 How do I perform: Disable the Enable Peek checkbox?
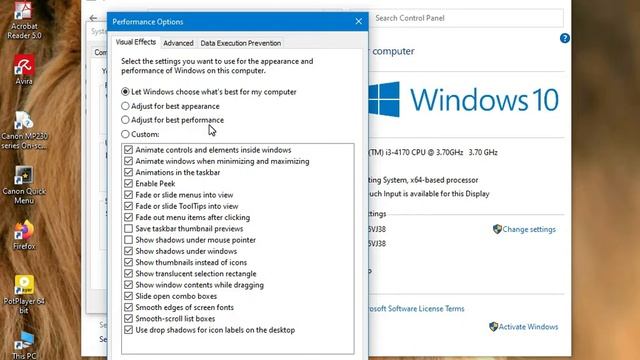tap(129, 184)
